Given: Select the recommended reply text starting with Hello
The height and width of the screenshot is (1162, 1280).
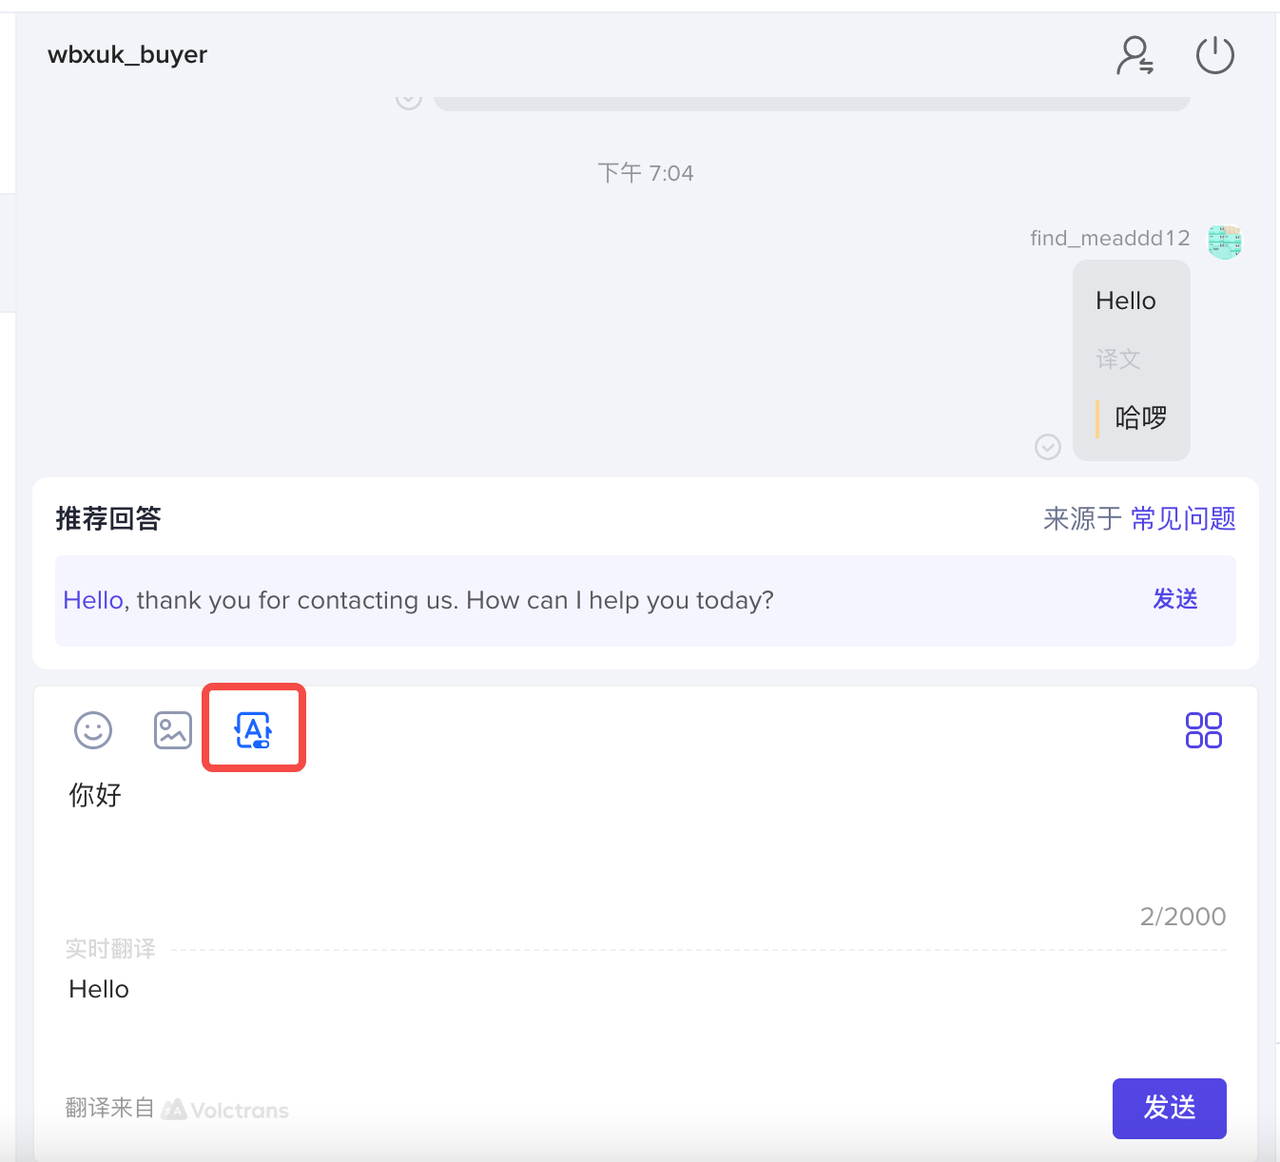Looking at the screenshot, I should click(418, 600).
